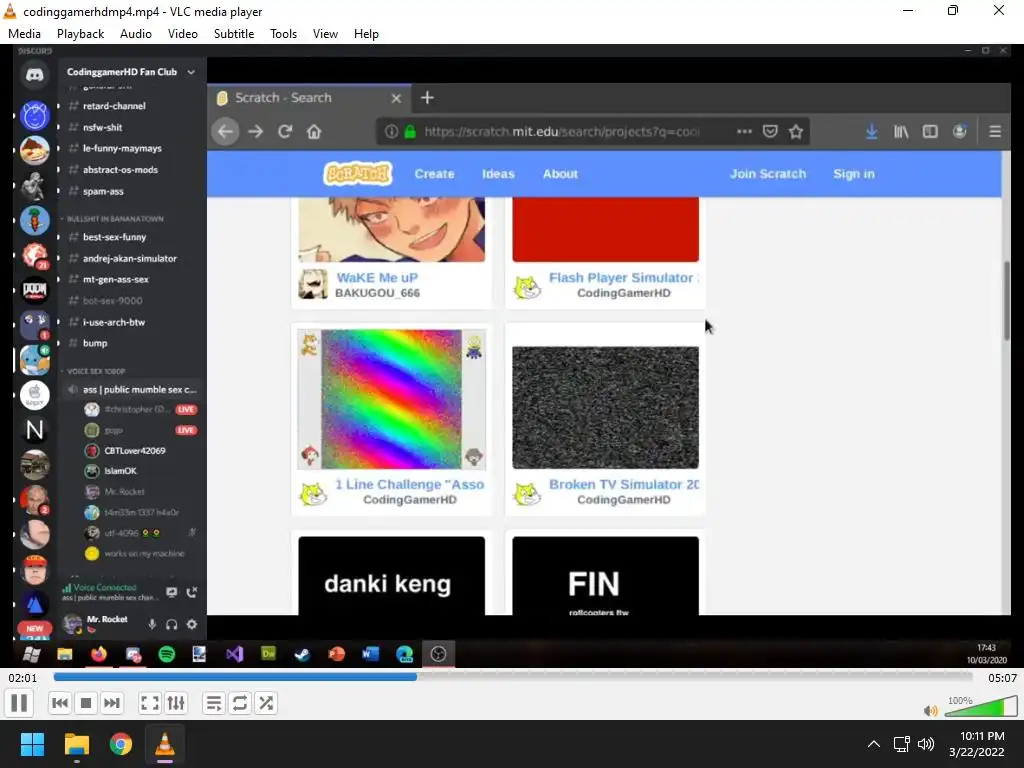Click the Discord screen share icon
The height and width of the screenshot is (768, 1024).
[x=172, y=592]
